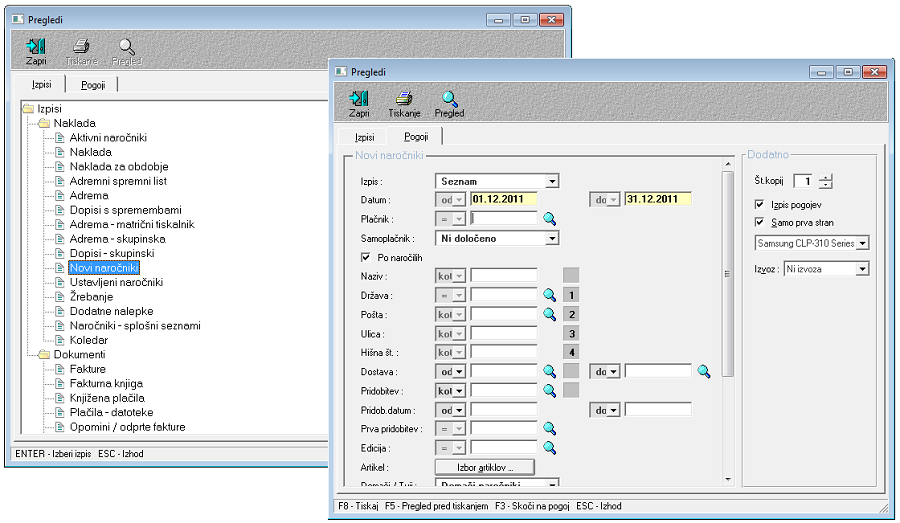The width and height of the screenshot is (900, 523).
Task: Select Naročniki - splošni seznami item
Action: [x=135, y=326]
